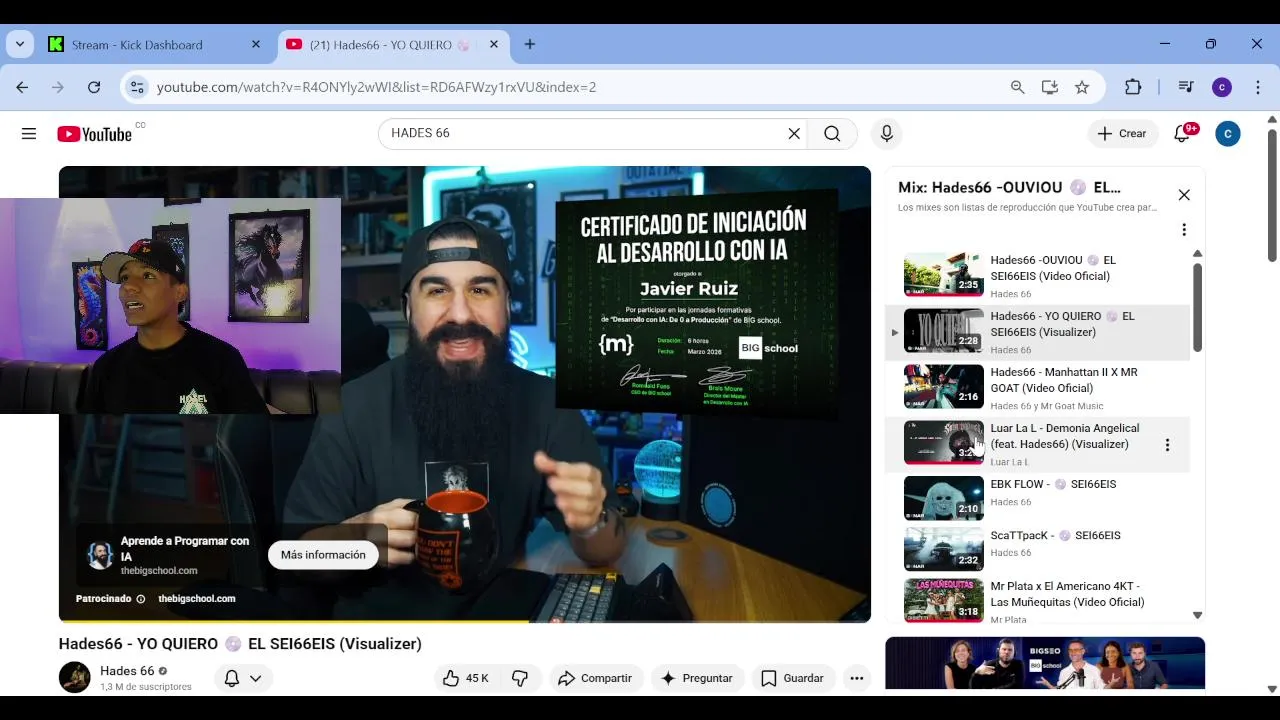
Task: Dislike the YO QUIERO video
Action: coord(520,678)
